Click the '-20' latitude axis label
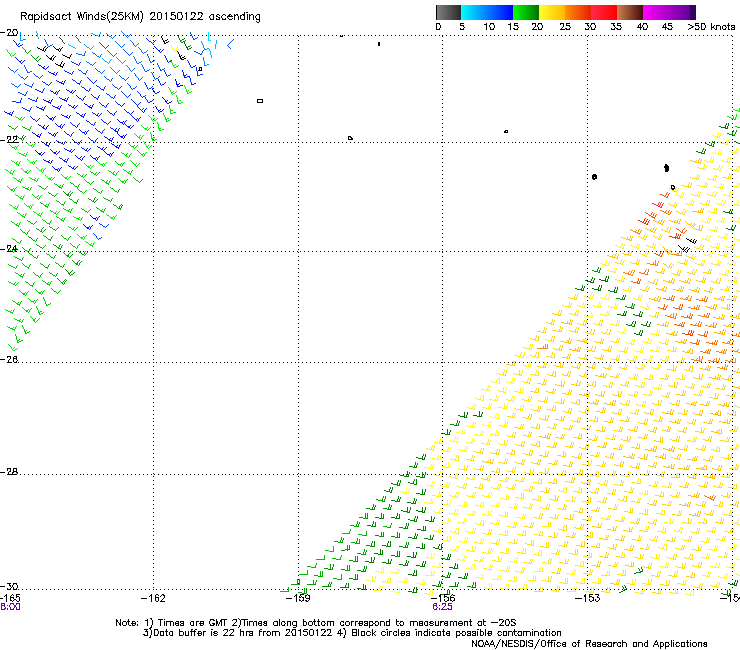 click(9, 33)
